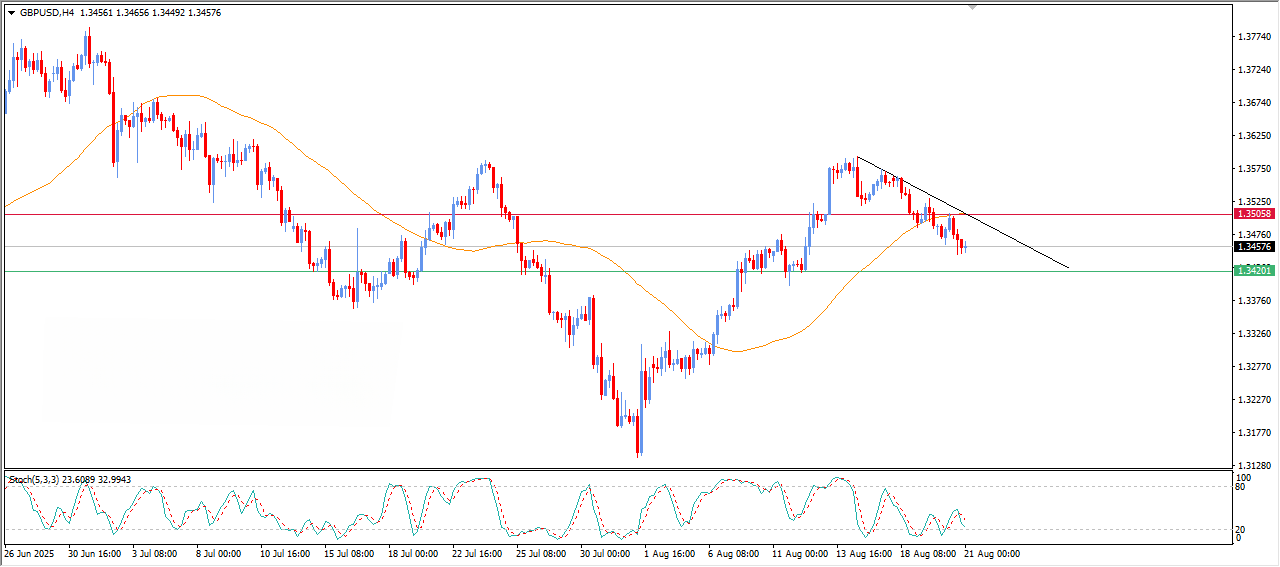The width and height of the screenshot is (1280, 567).
Task: Select the 1.34201 green price label
Action: pyautogui.click(x=1253, y=271)
